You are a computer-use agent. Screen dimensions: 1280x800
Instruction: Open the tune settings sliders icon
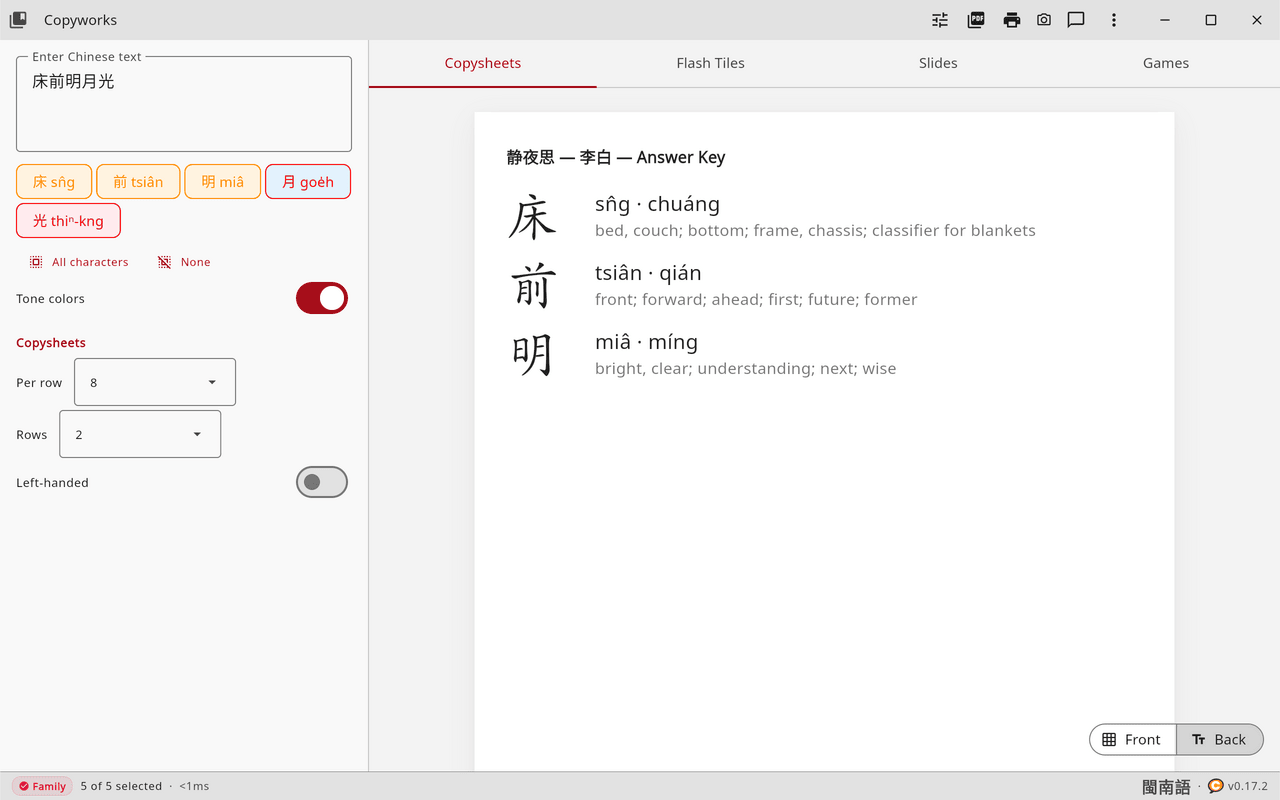tap(940, 20)
